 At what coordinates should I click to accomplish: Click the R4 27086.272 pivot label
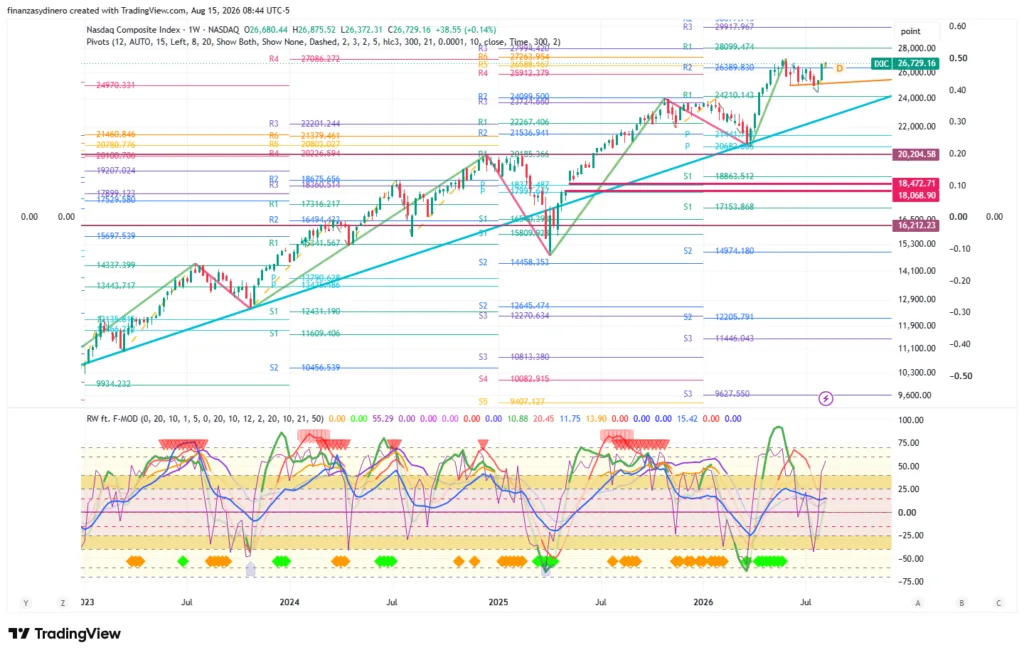coord(304,59)
